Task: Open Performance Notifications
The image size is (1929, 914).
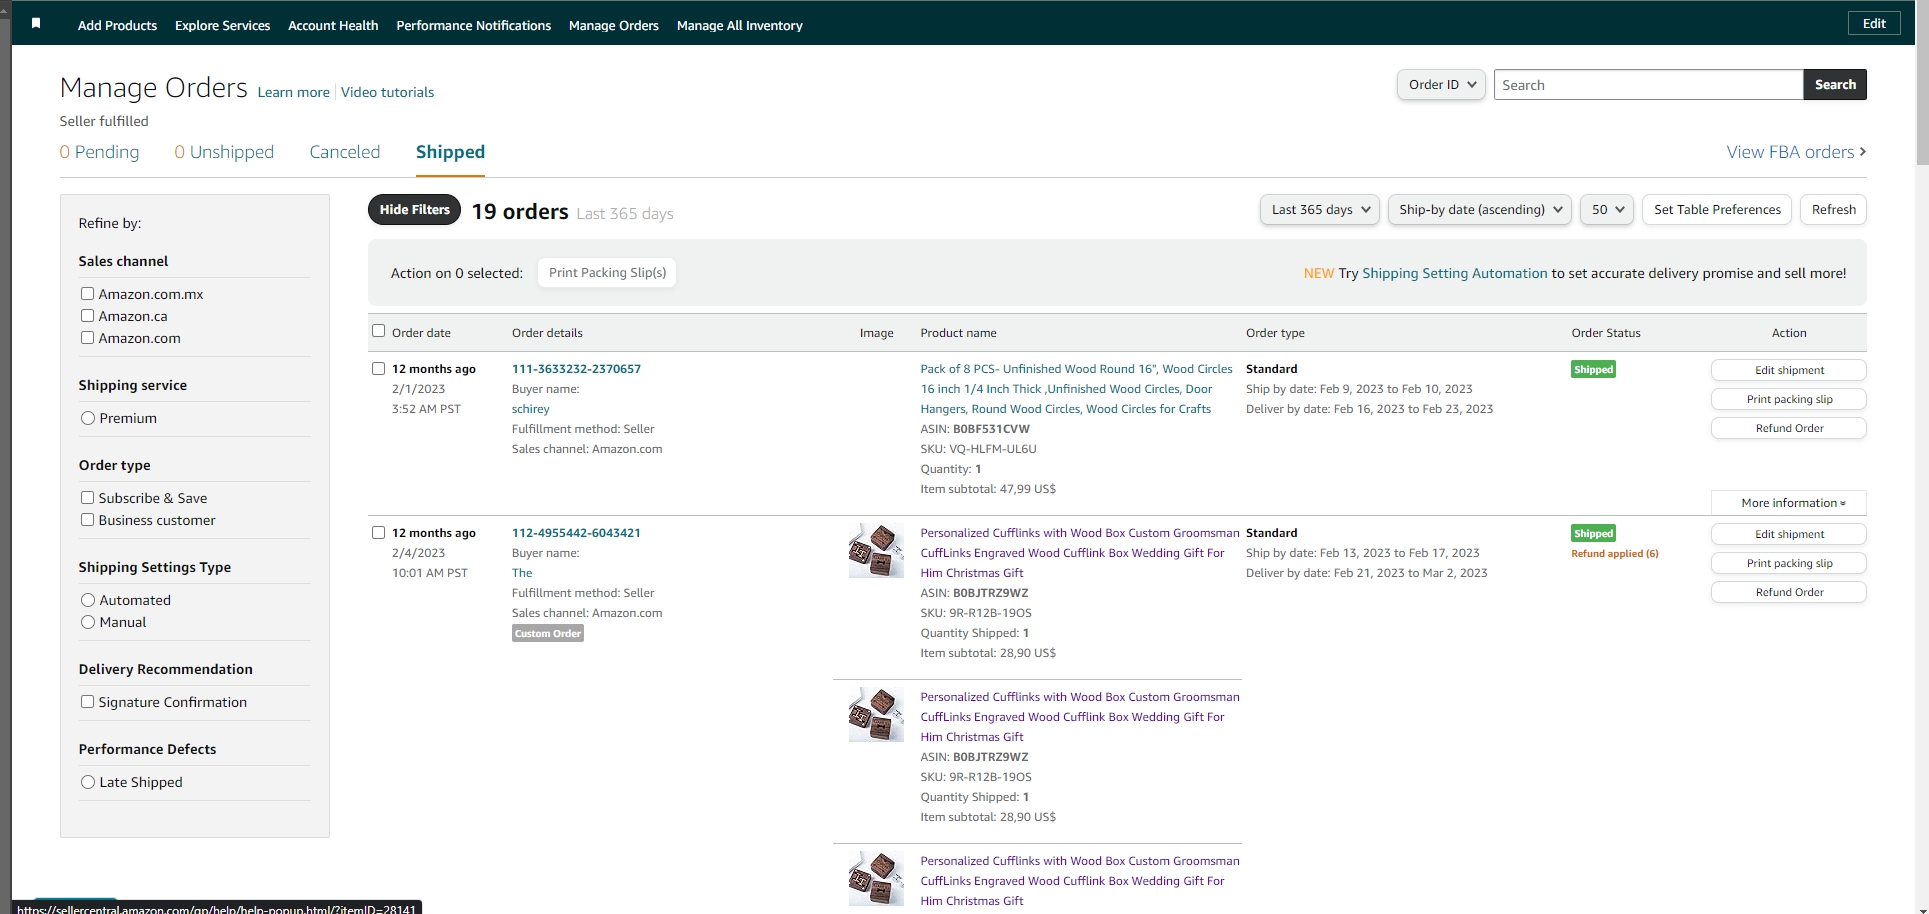Action: pos(473,25)
